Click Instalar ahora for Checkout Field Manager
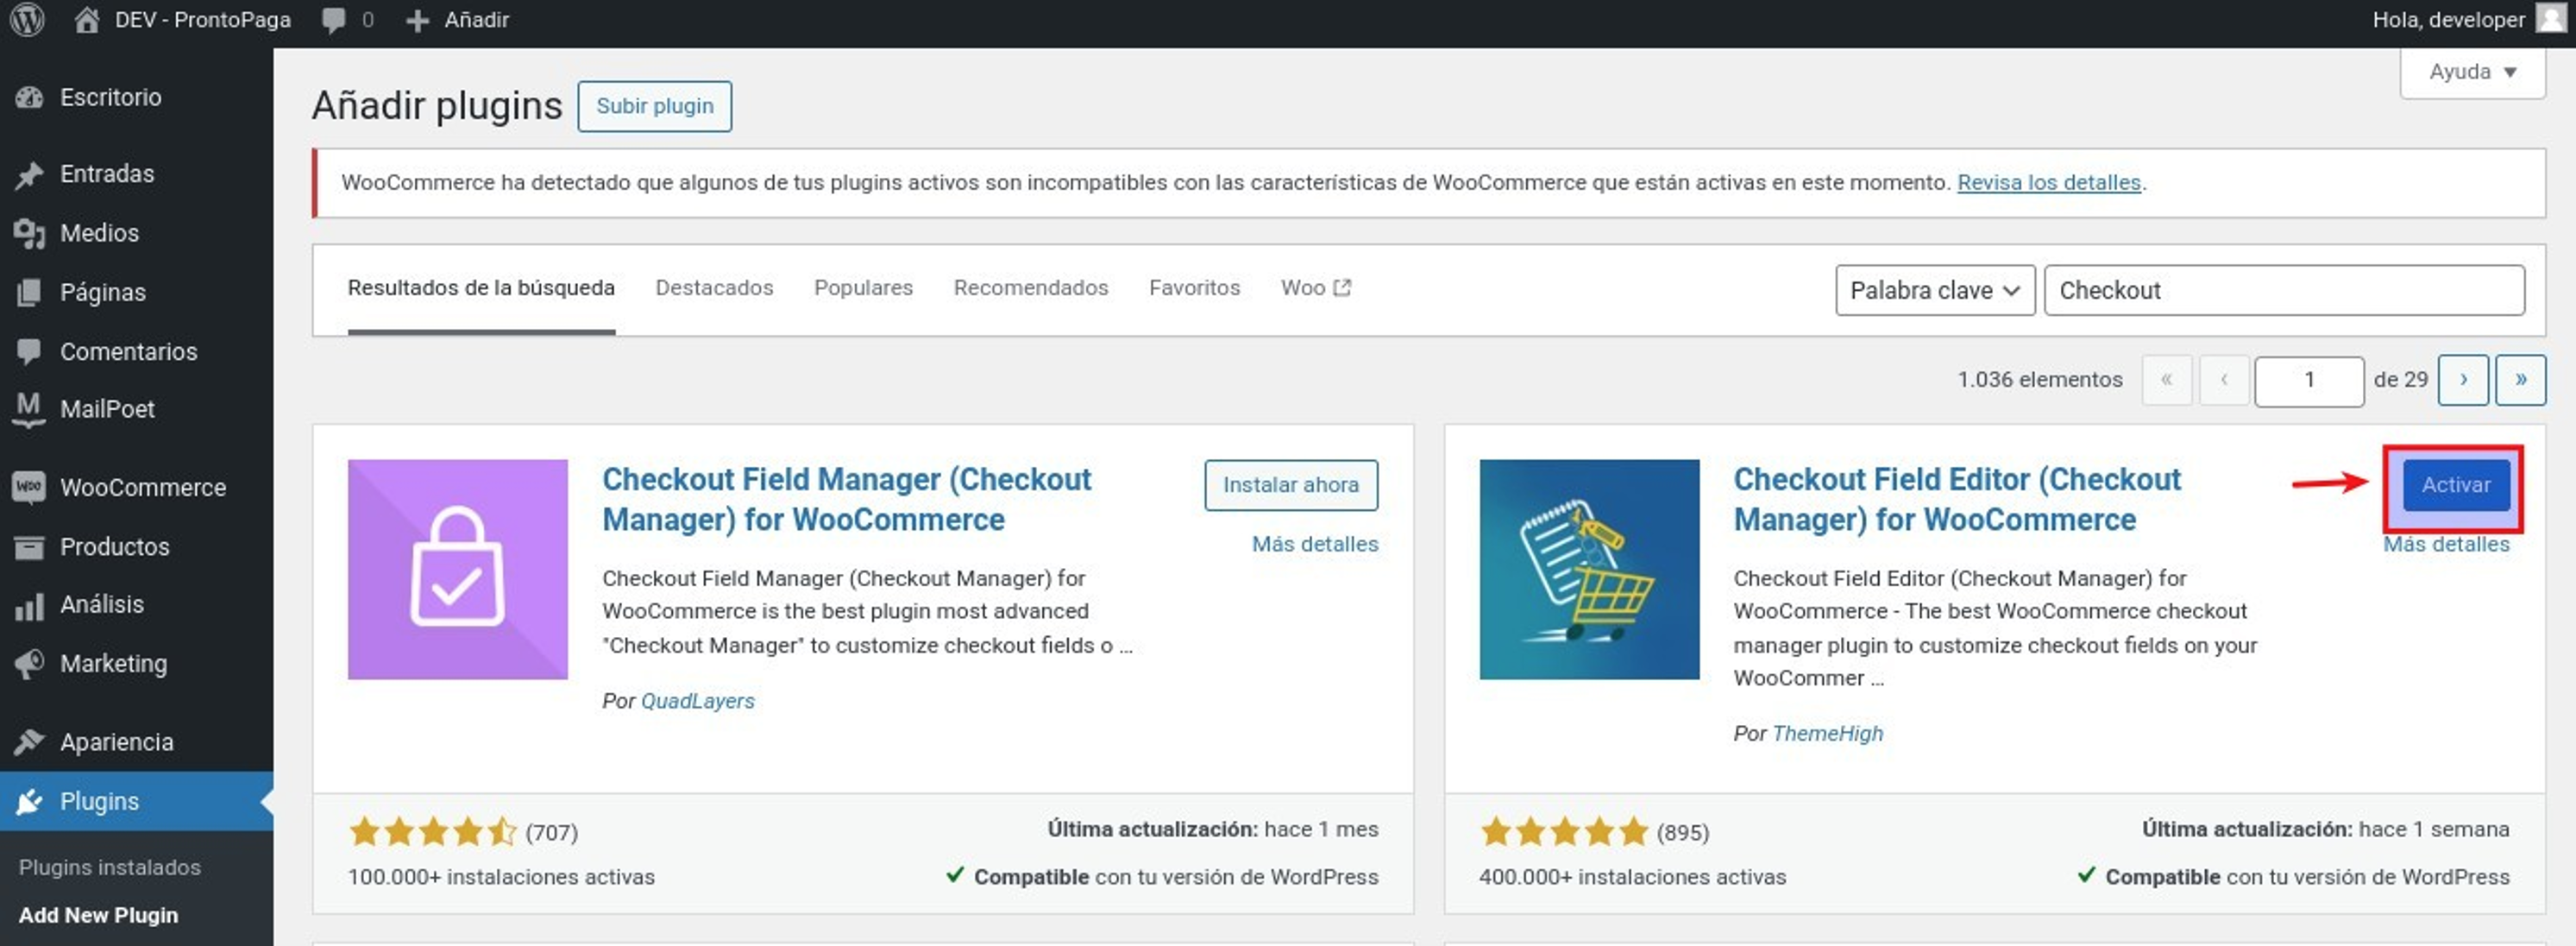2576x946 pixels. [1290, 485]
